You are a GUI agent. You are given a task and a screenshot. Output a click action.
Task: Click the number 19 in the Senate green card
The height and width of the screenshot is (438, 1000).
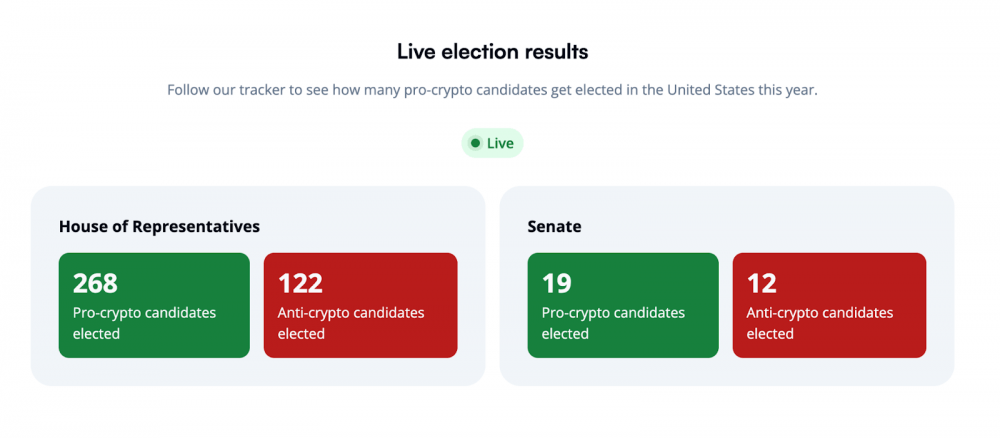[557, 283]
